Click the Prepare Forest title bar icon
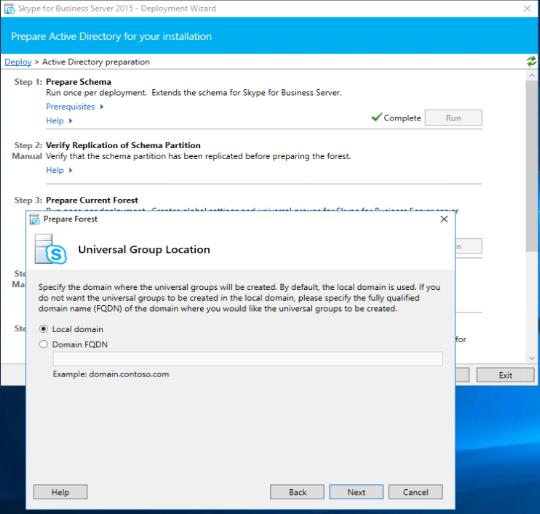This screenshot has height=514, width=540. click(34, 219)
